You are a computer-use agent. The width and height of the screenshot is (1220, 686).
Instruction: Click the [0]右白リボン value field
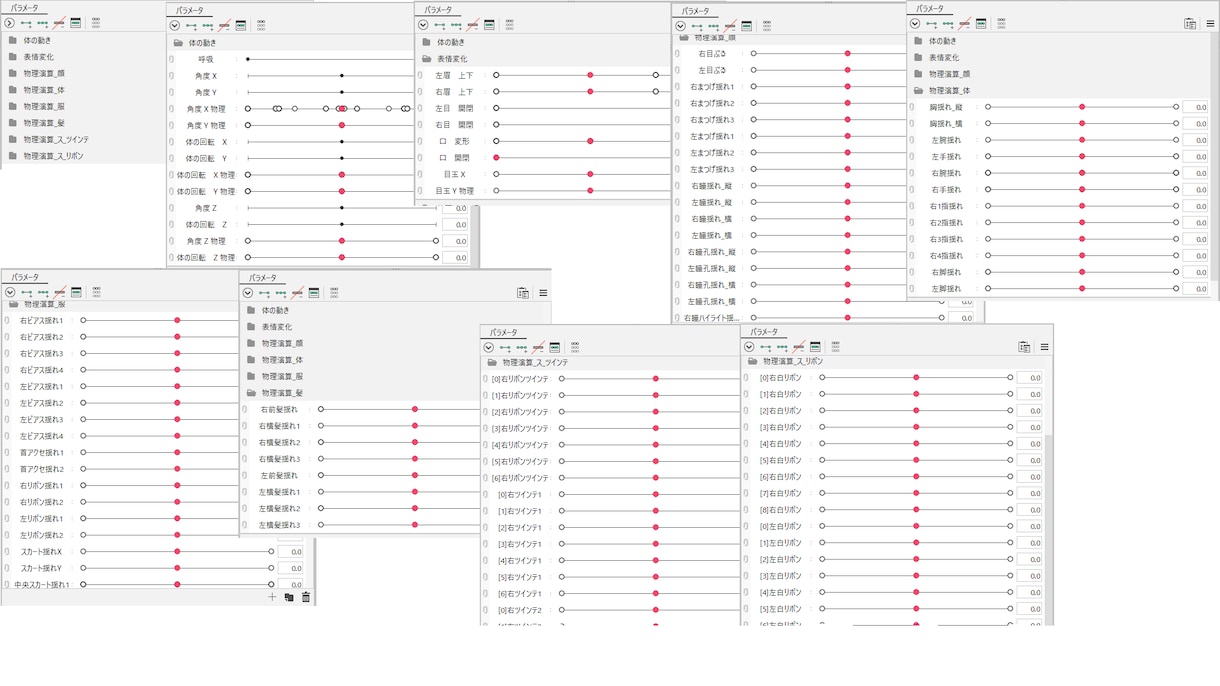(x=1029, y=378)
